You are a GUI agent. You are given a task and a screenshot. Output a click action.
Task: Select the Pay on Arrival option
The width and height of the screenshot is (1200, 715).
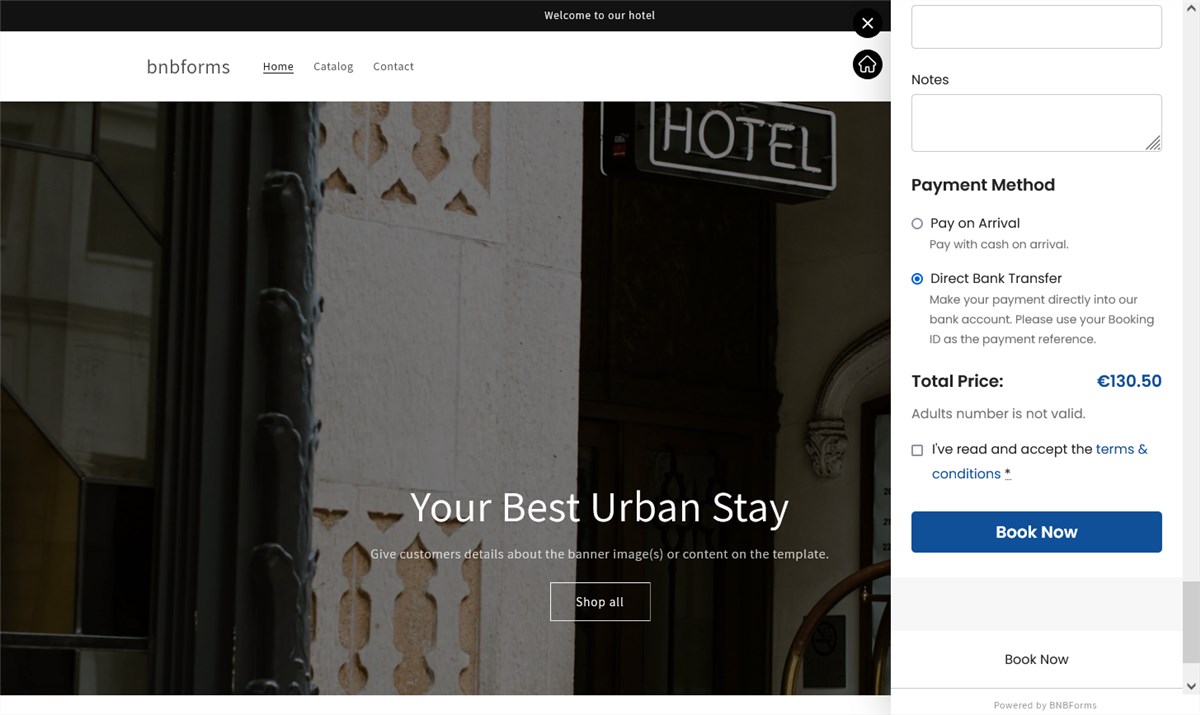coord(917,224)
